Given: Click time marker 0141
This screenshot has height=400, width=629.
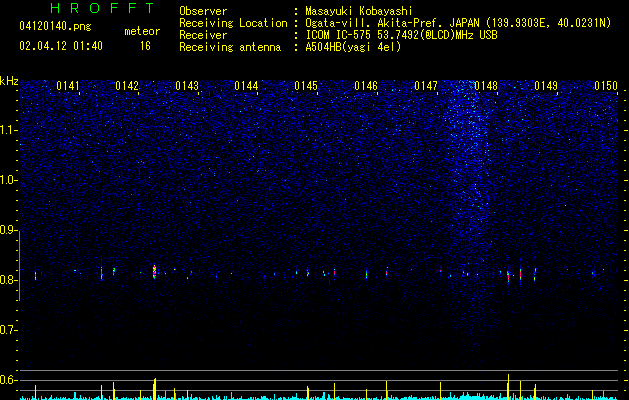Looking at the screenshot, I should 68,86.
